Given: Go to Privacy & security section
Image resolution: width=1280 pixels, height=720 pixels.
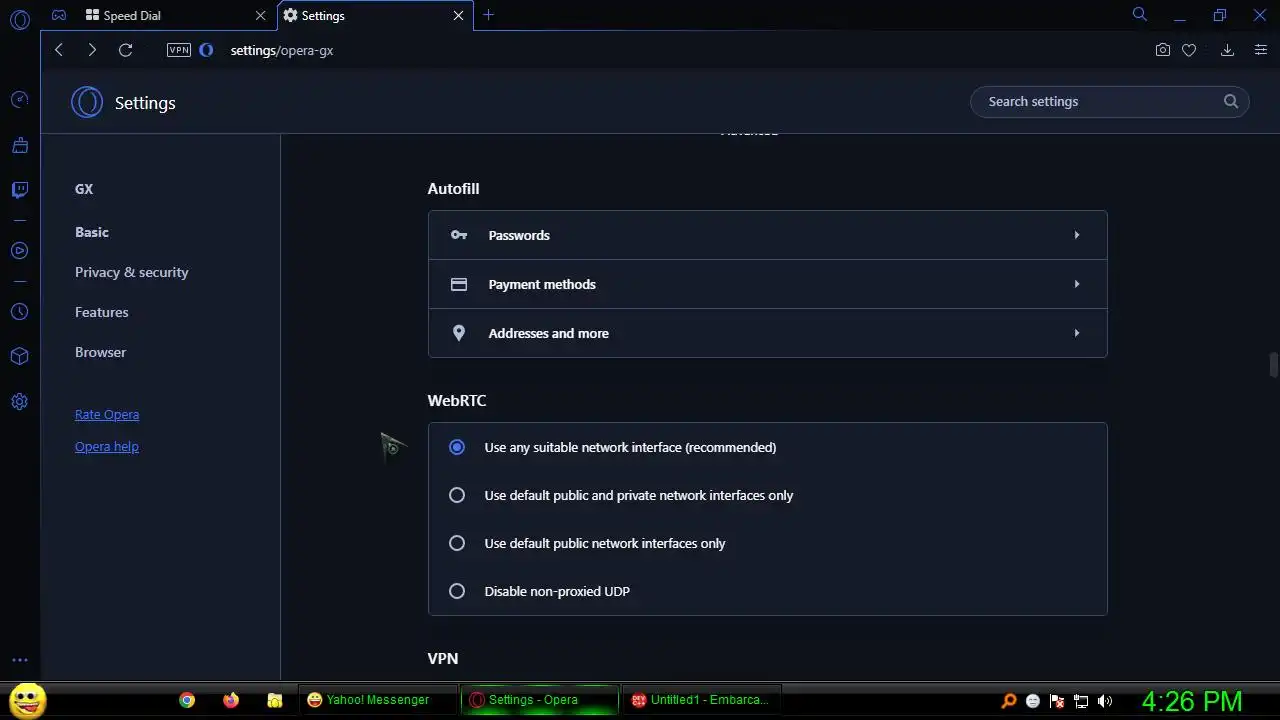Looking at the screenshot, I should coord(131,272).
